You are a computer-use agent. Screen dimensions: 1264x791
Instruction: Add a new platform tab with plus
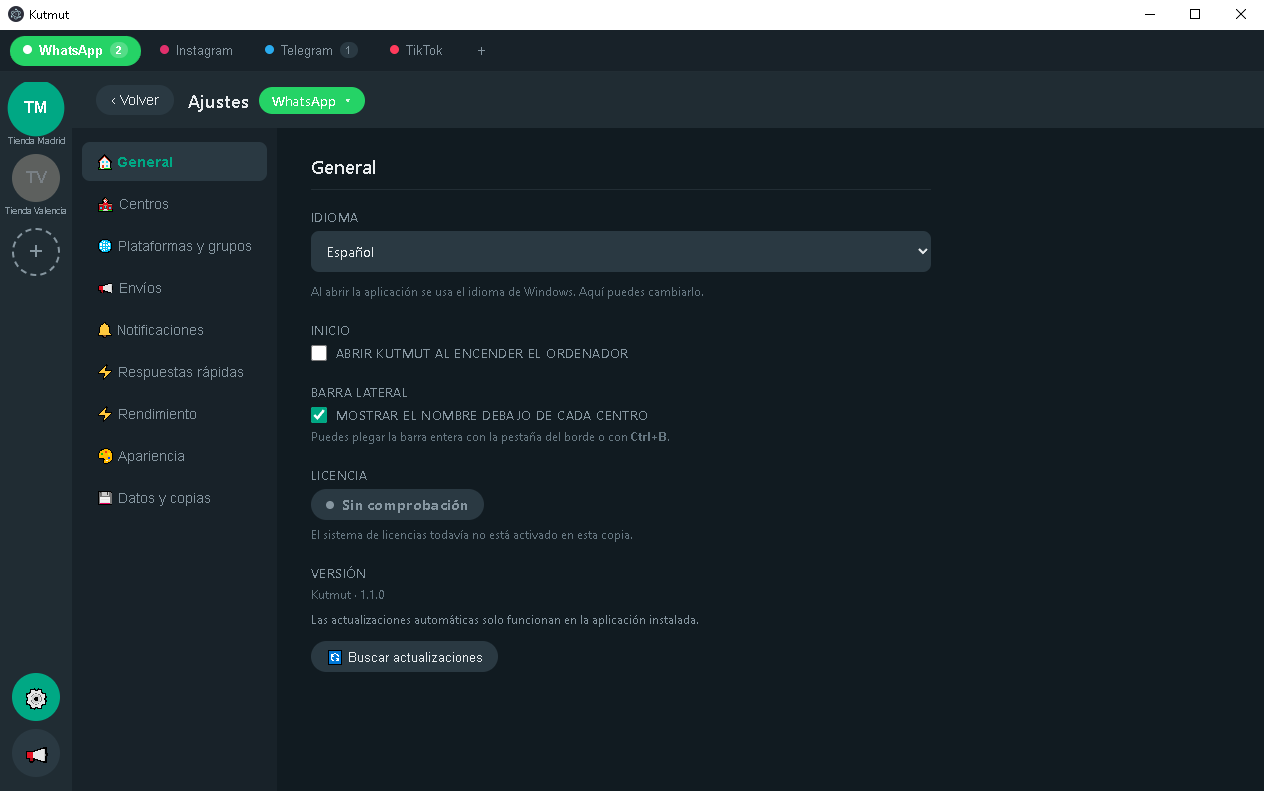[x=481, y=50]
